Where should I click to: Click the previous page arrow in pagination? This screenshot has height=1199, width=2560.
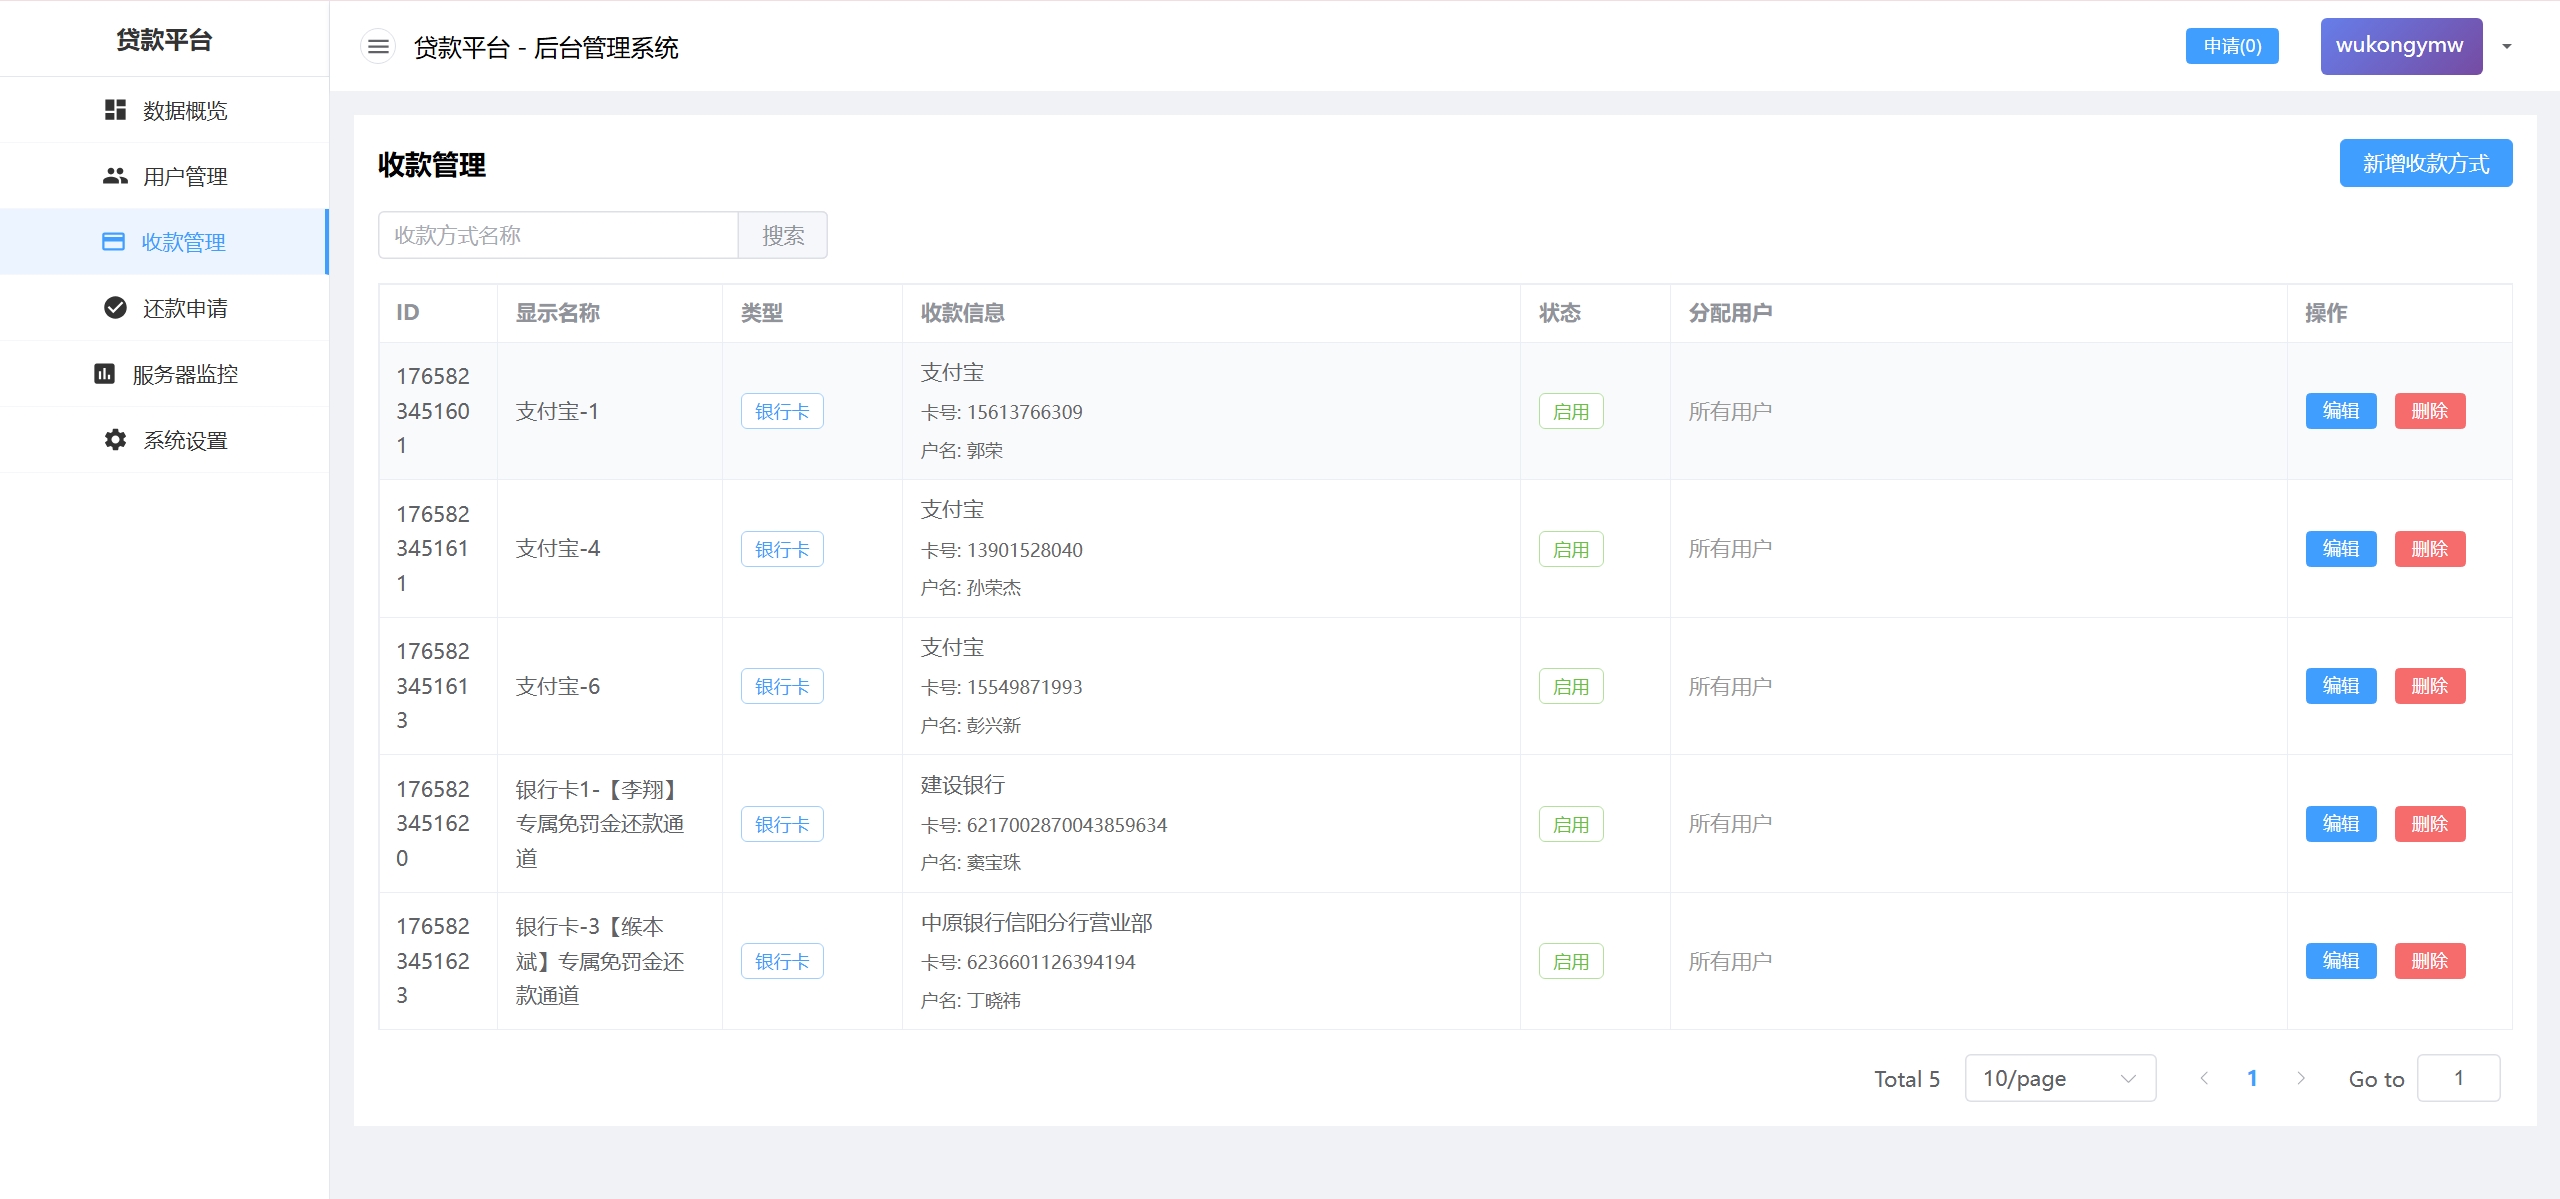click(x=2204, y=1078)
